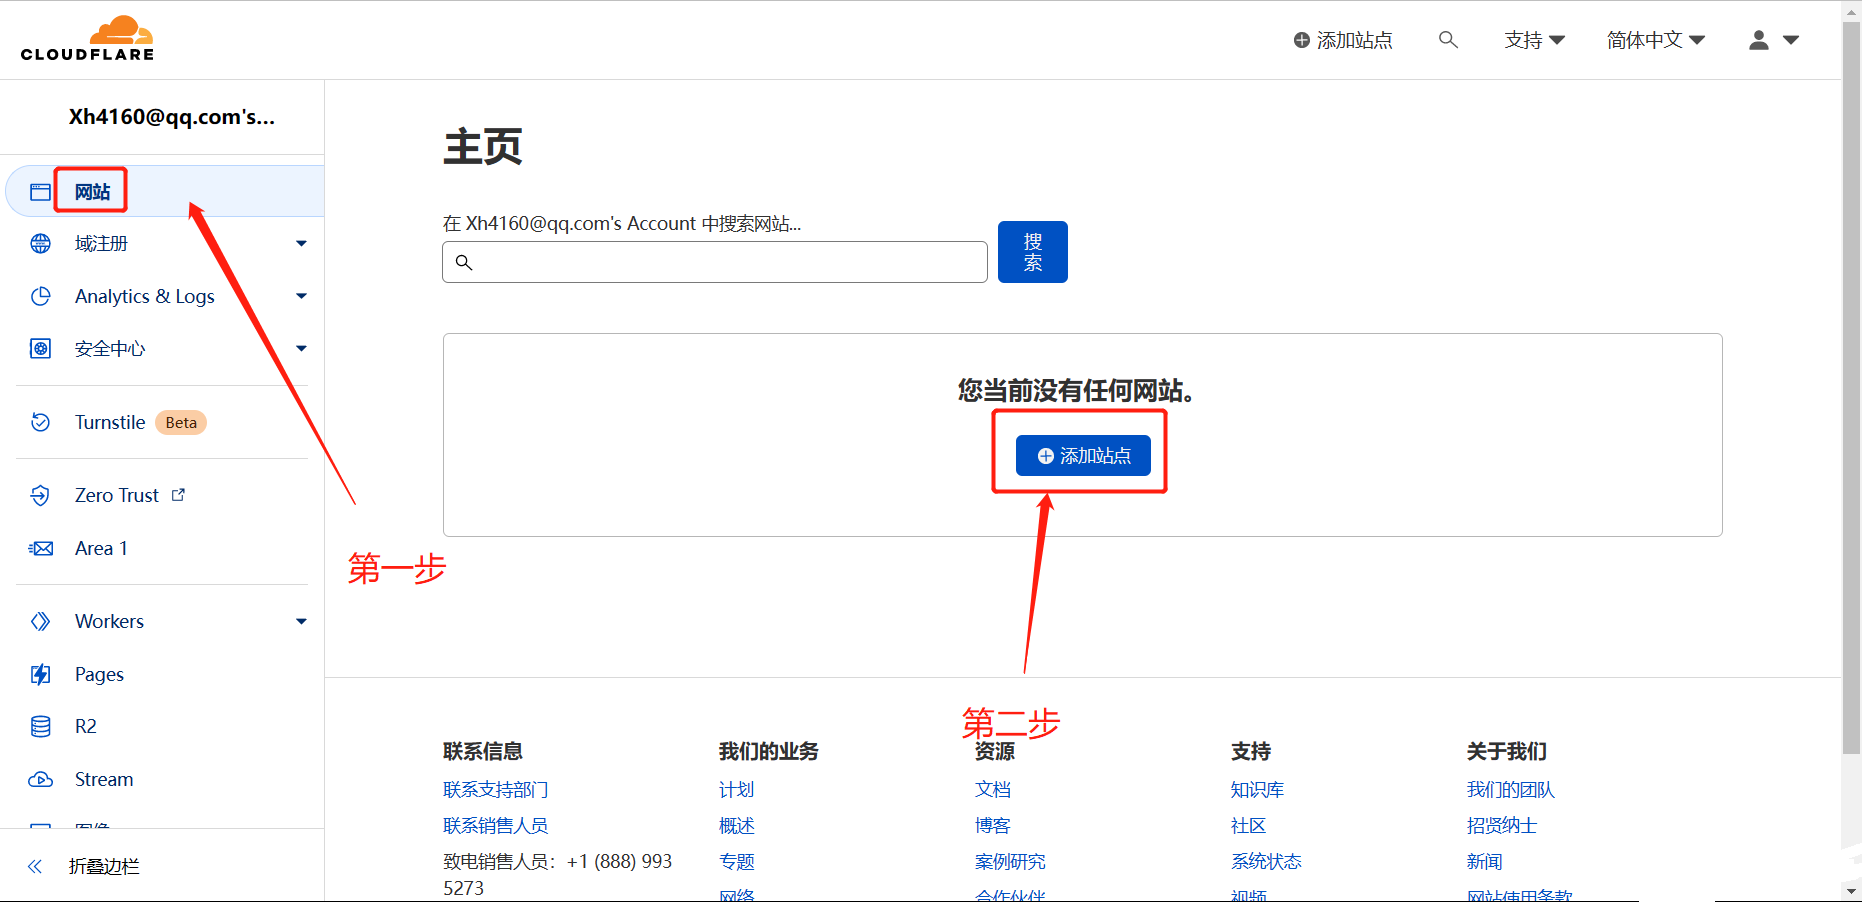Open 案例研究 footer link
Image resolution: width=1862 pixels, height=902 pixels.
[1010, 861]
